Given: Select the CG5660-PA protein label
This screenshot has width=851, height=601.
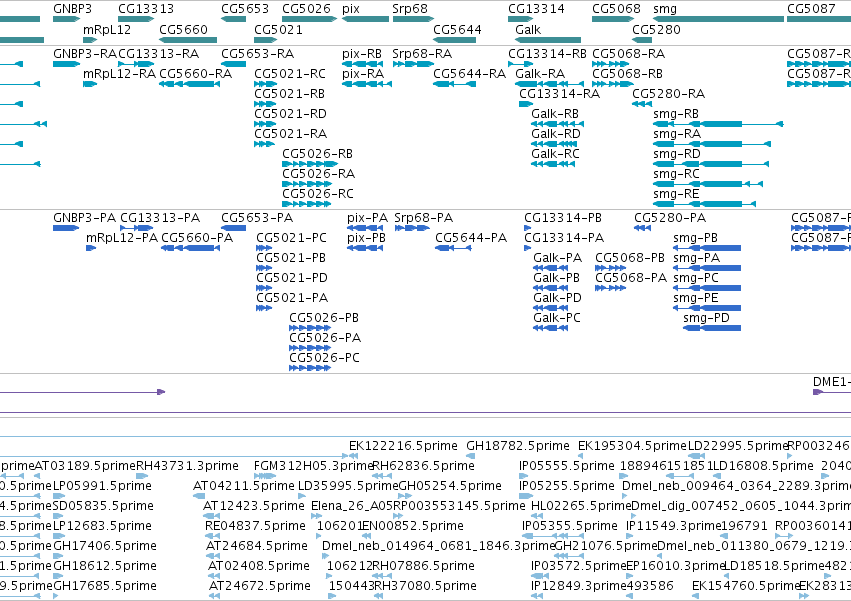Looking at the screenshot, I should pyautogui.click(x=197, y=238).
